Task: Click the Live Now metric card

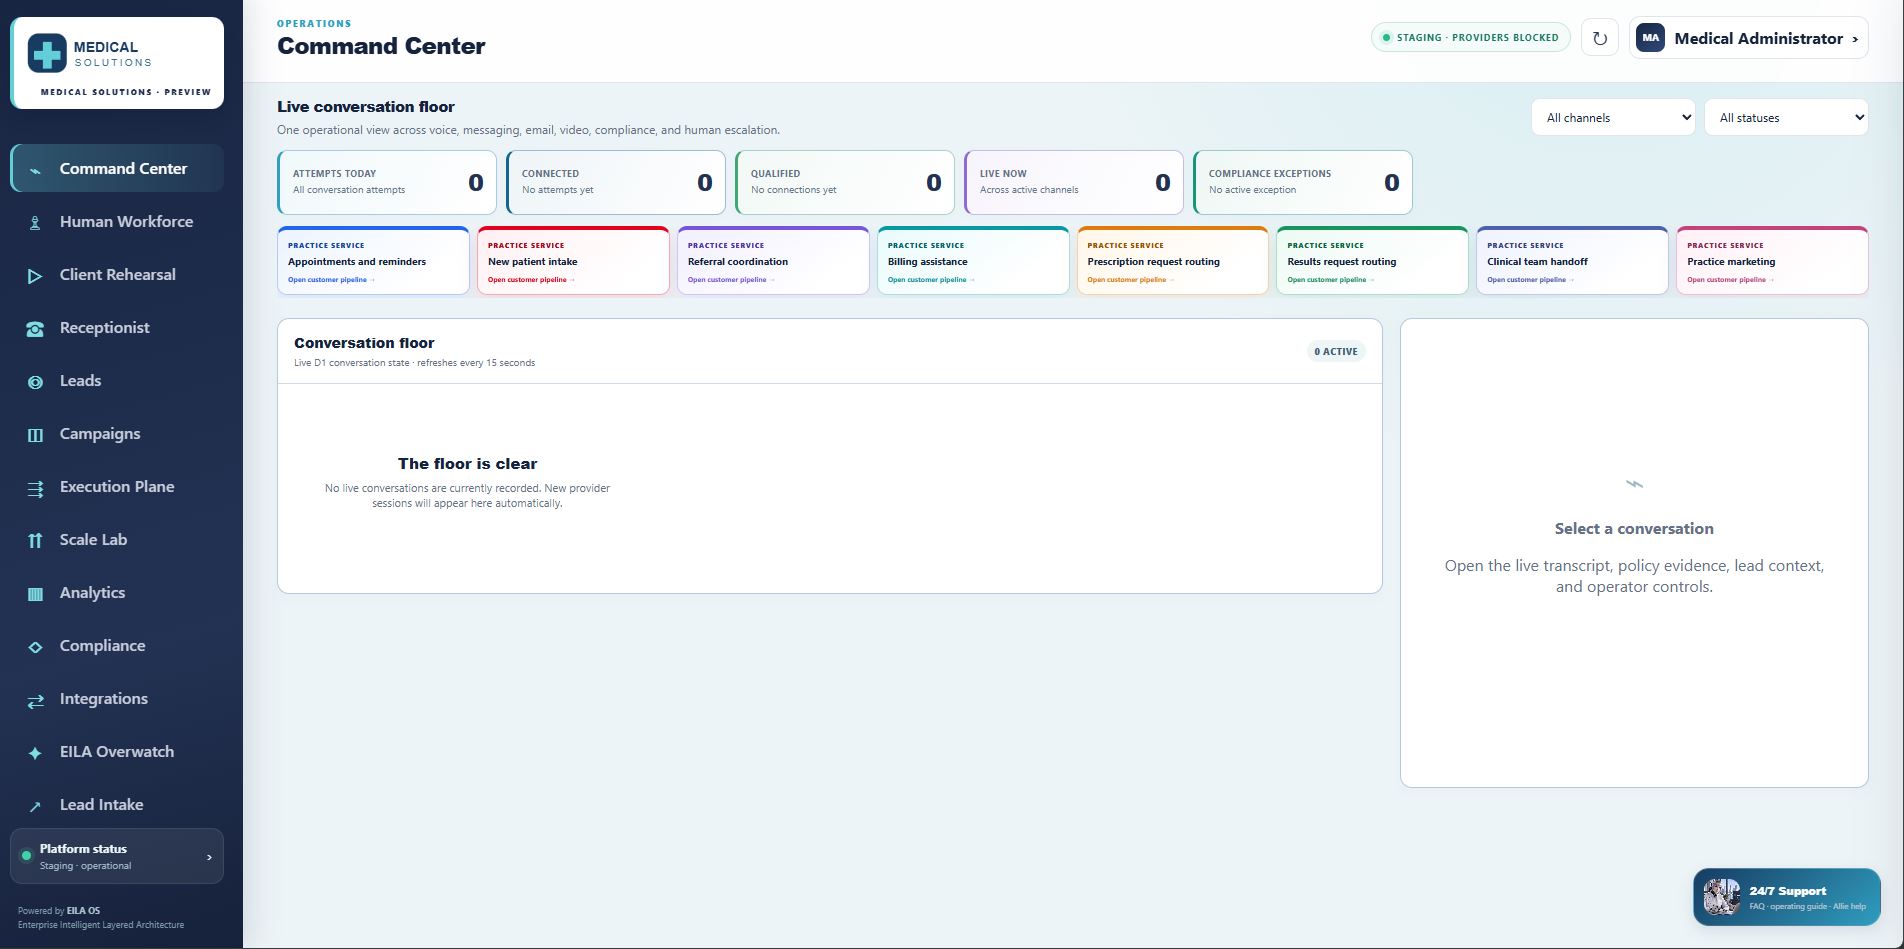Action: [x=1074, y=182]
